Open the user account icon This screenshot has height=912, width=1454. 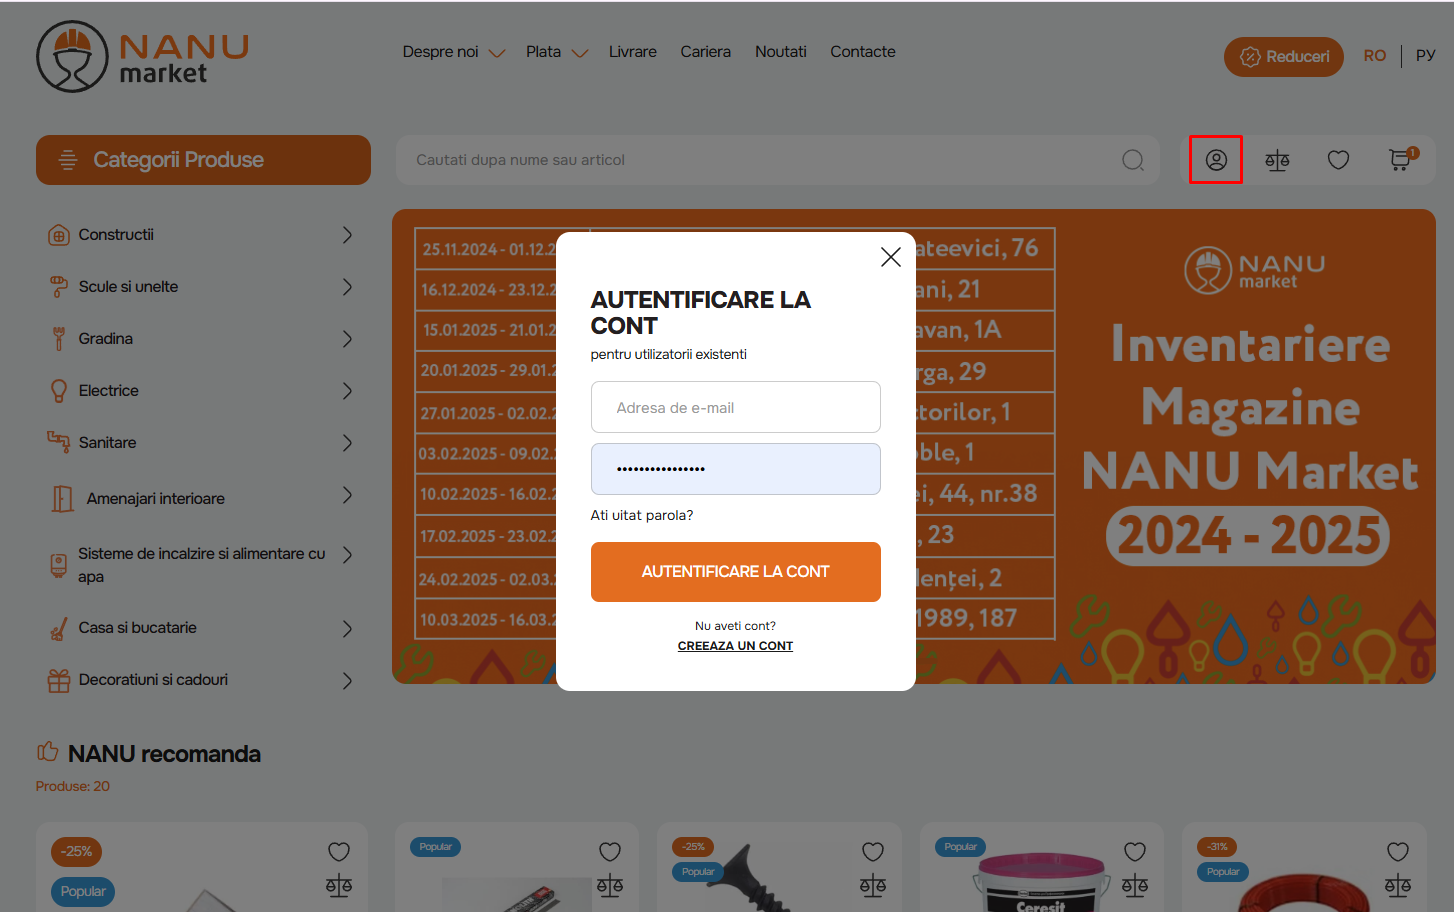(x=1216, y=160)
